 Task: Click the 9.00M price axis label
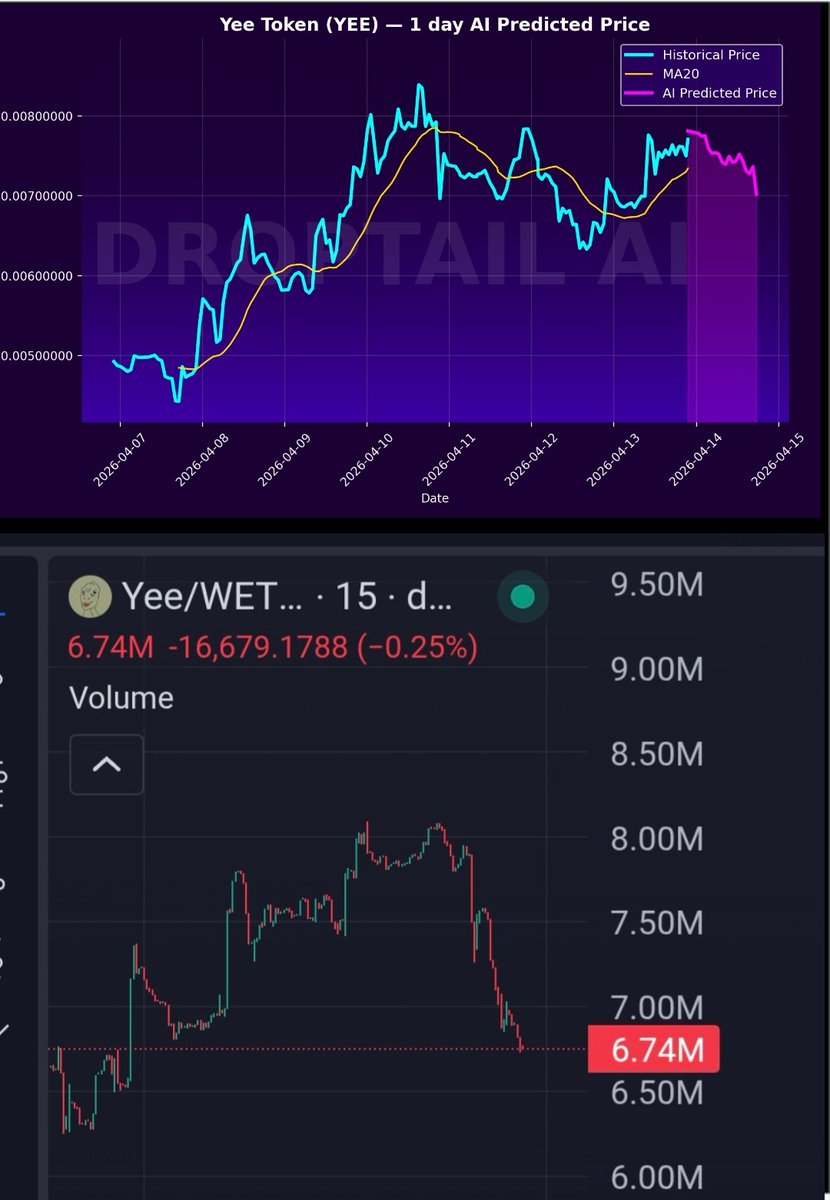658,668
